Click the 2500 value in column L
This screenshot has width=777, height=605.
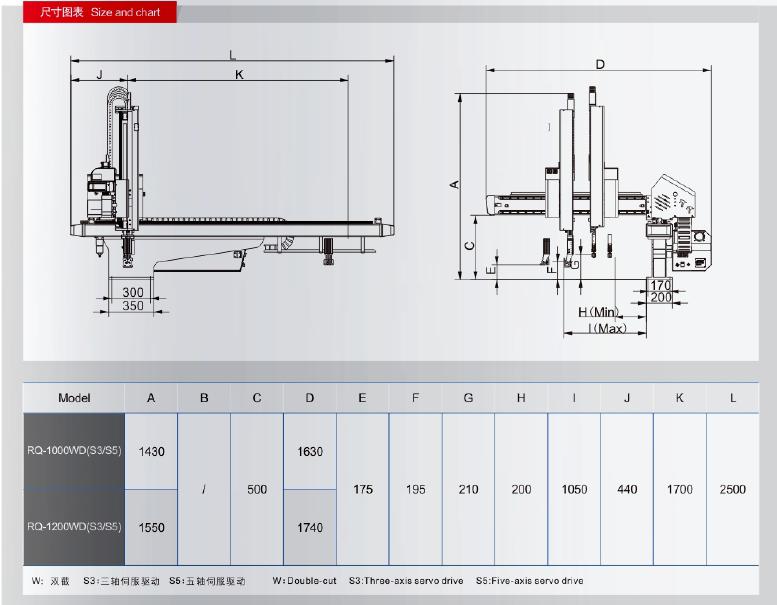pos(732,489)
